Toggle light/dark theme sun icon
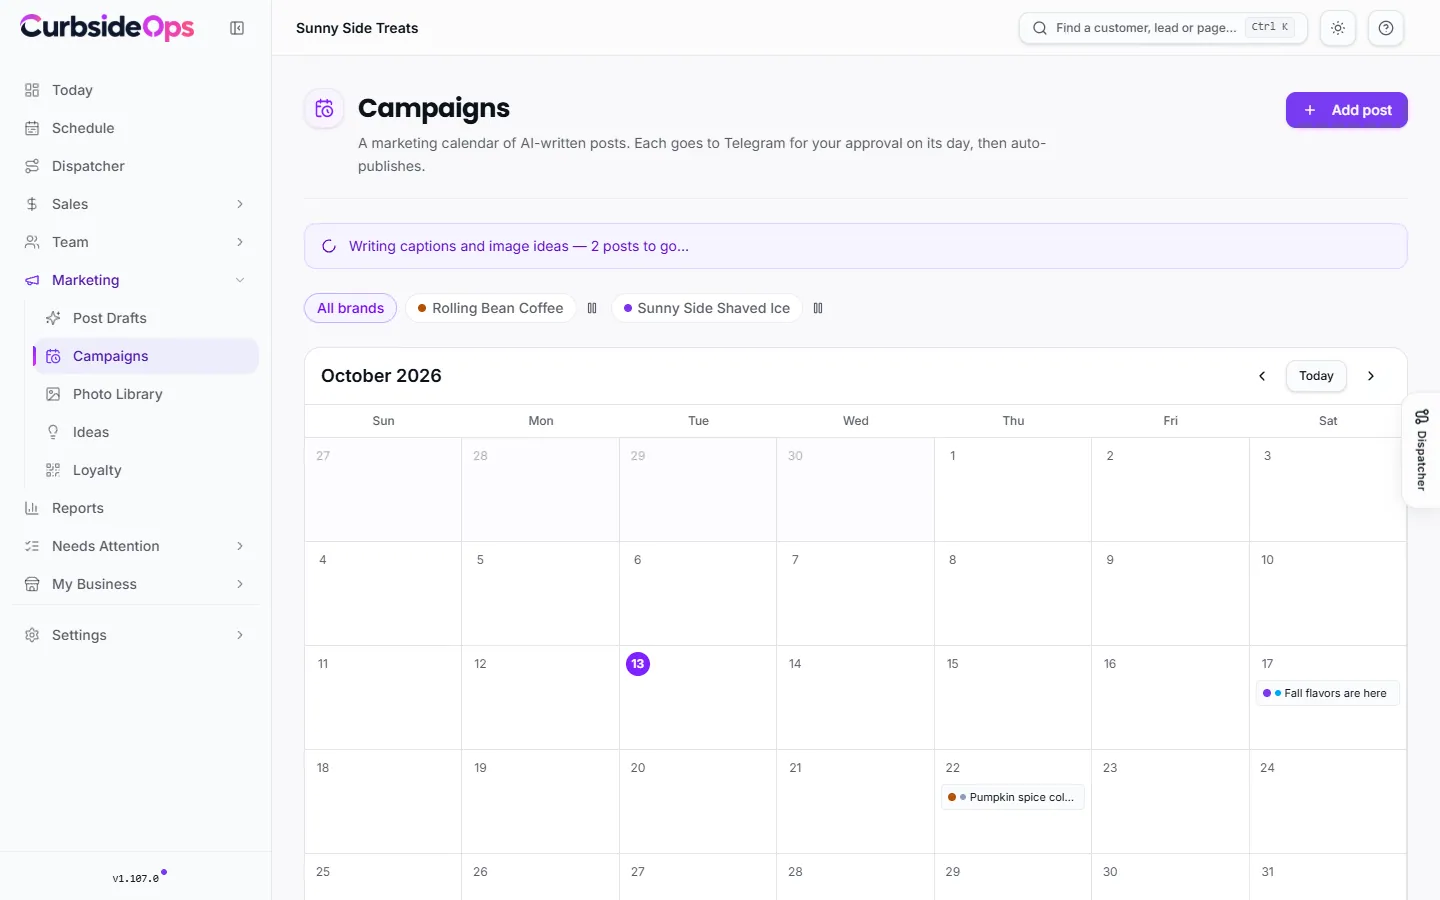The width and height of the screenshot is (1440, 900). pyautogui.click(x=1338, y=28)
